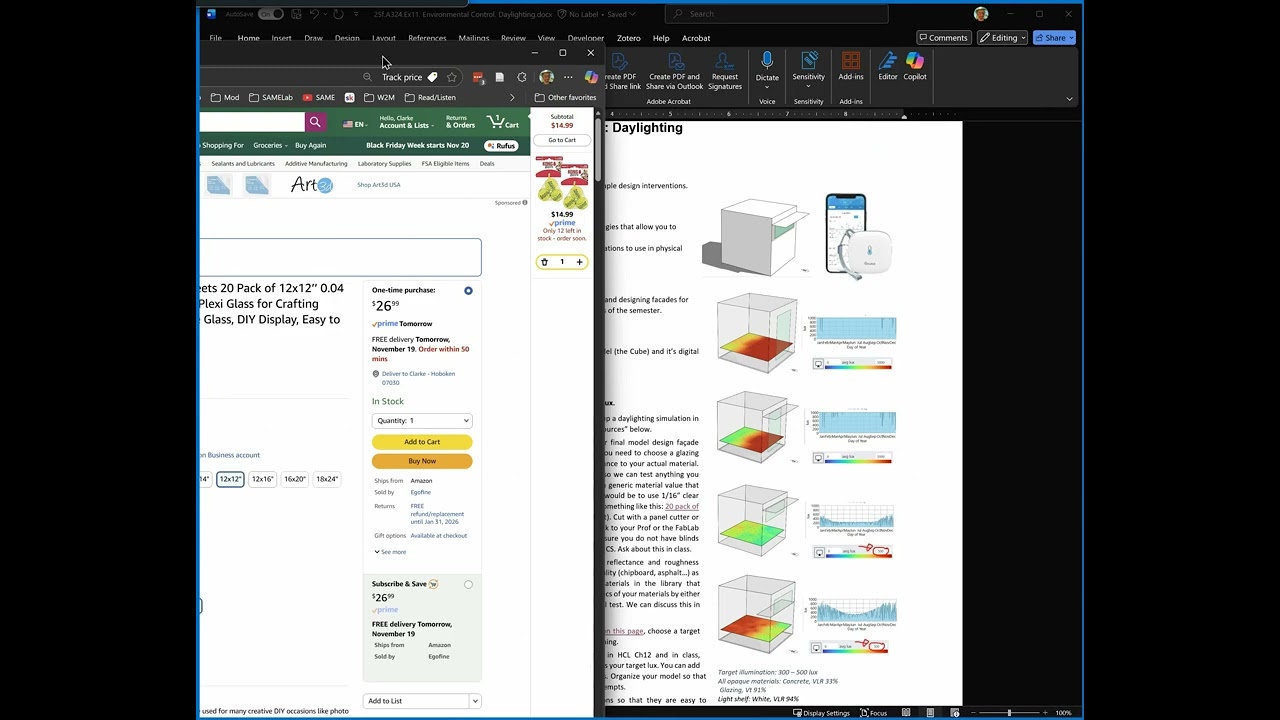Select the 12x16" size option
Image resolution: width=1280 pixels, height=720 pixels.
(x=262, y=479)
